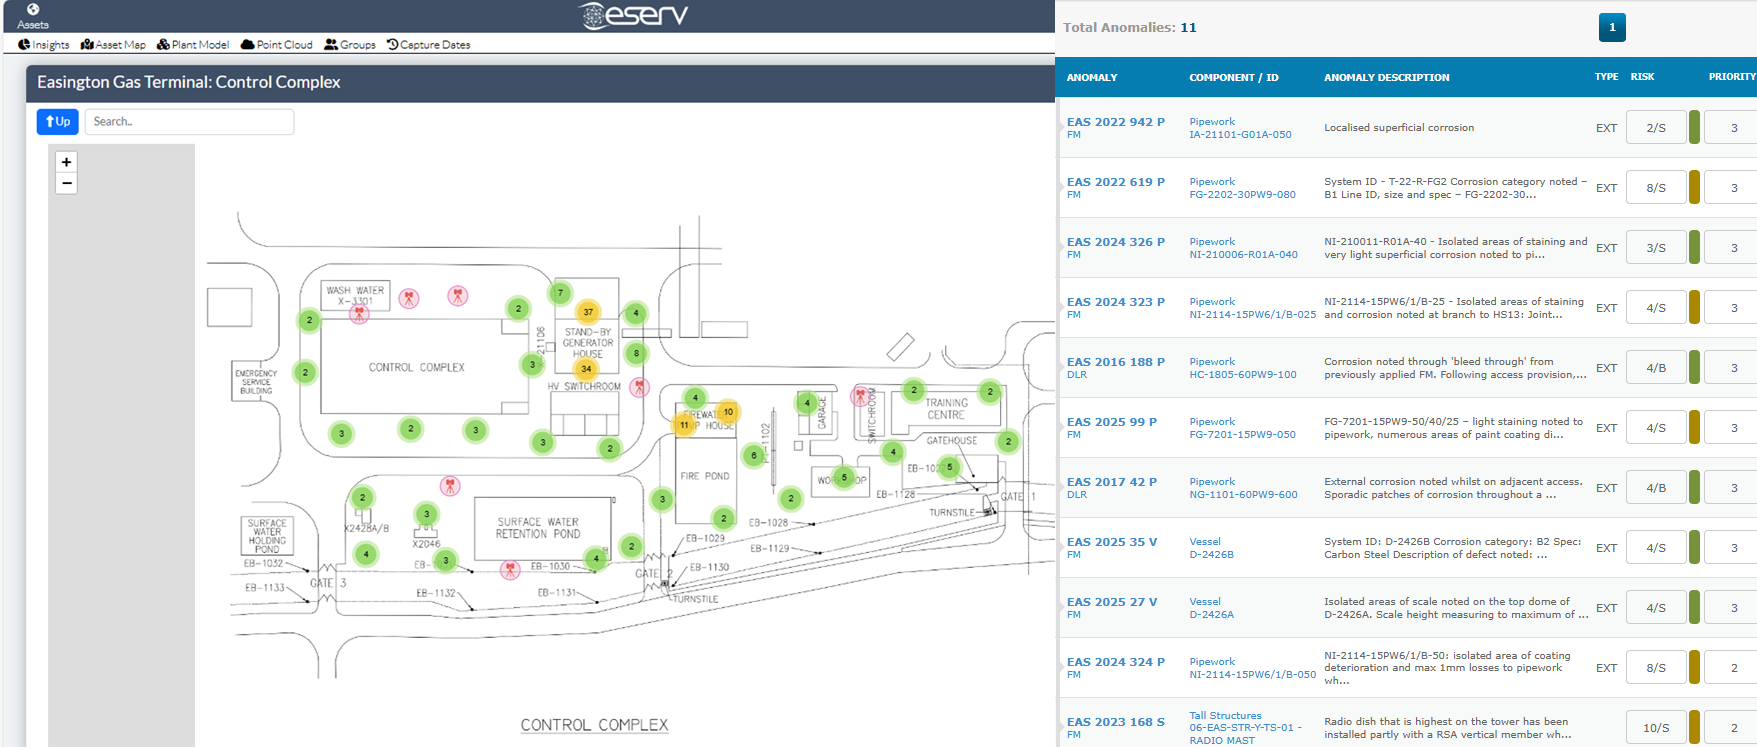This screenshot has height=747, width=1757.
Task: Open camera icon on Wash Water X-3301
Action: pyautogui.click(x=359, y=313)
